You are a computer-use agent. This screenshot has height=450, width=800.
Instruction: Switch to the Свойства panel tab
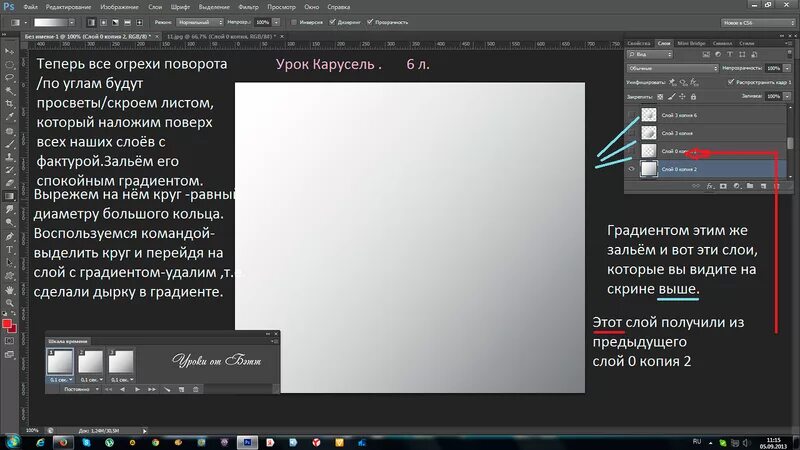click(x=639, y=43)
